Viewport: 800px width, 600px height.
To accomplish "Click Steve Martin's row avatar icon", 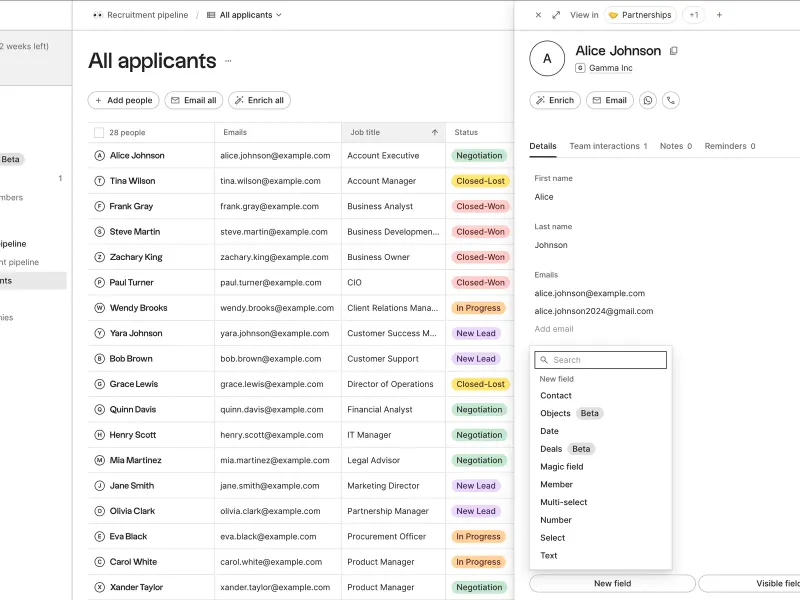I will 100,232.
